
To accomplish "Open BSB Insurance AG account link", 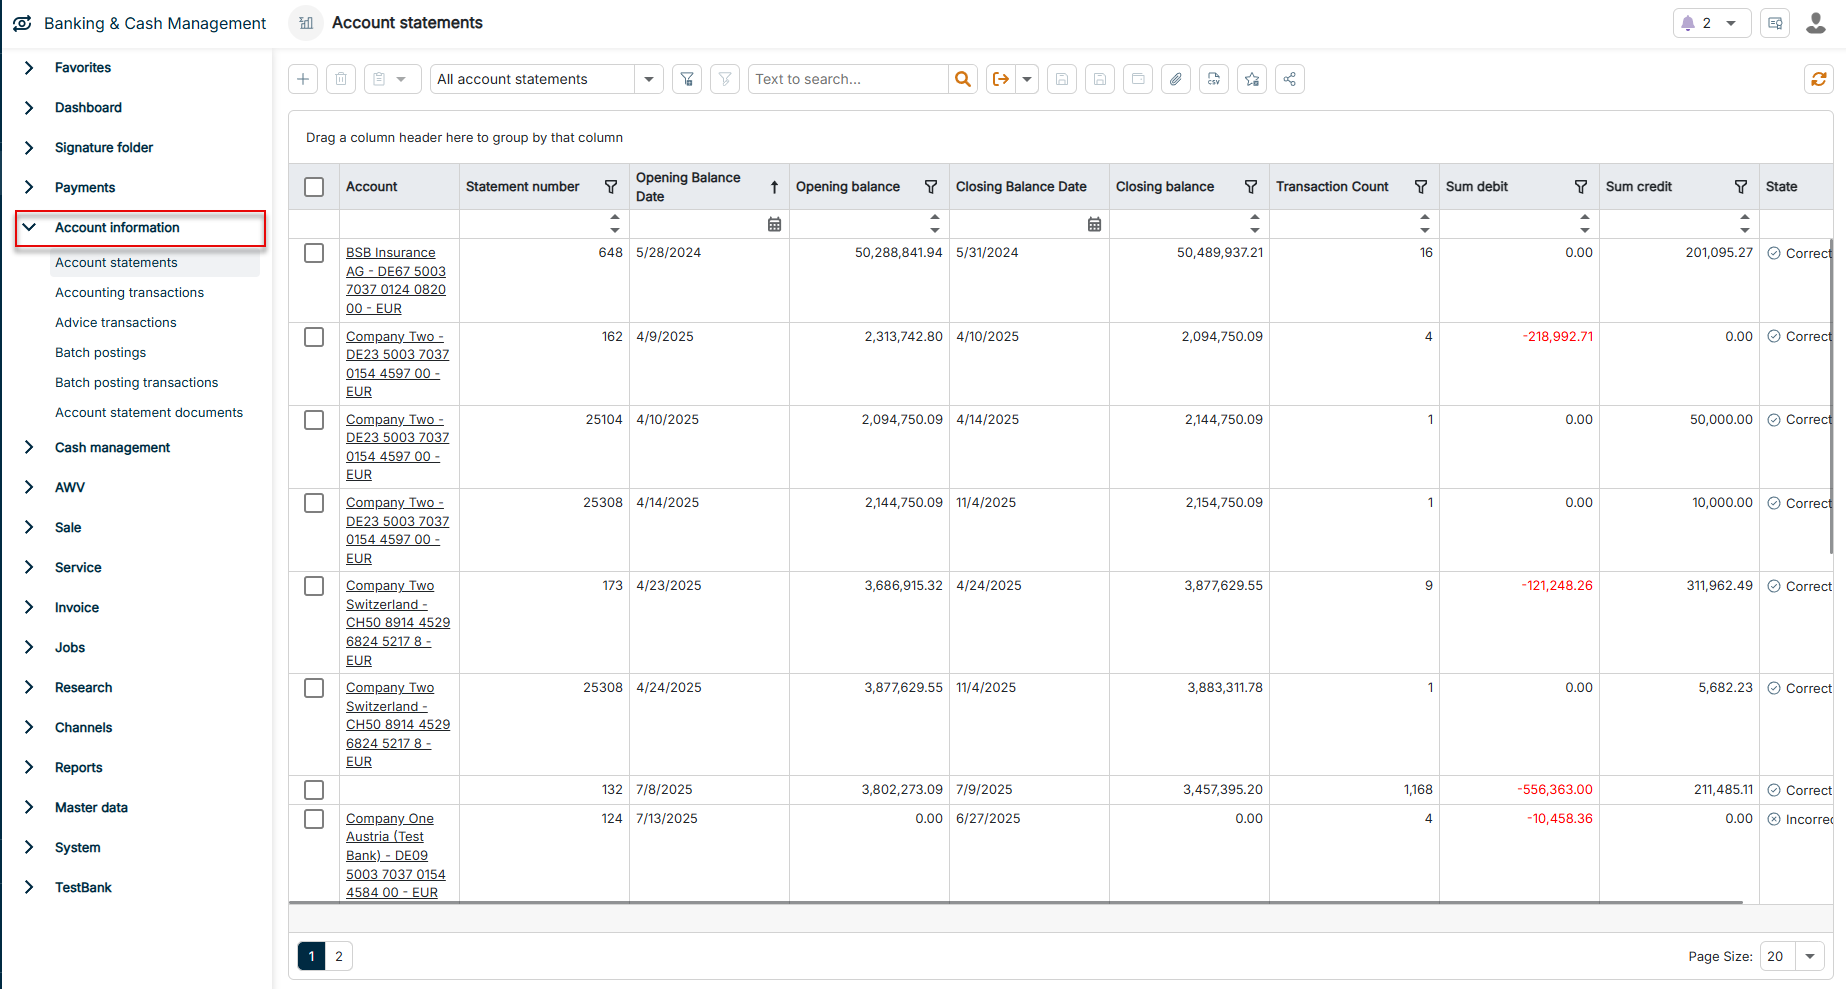I will tap(396, 281).
